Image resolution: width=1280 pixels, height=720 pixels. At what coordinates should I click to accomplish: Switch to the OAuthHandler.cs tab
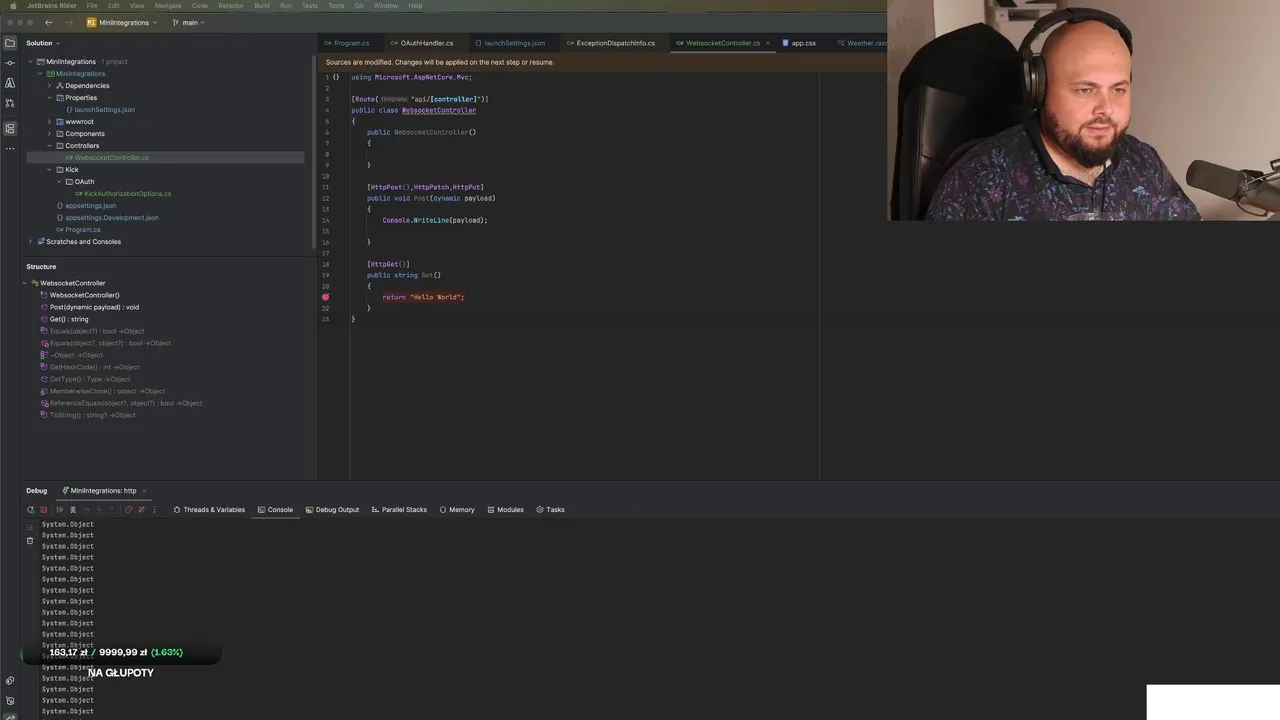click(x=422, y=43)
